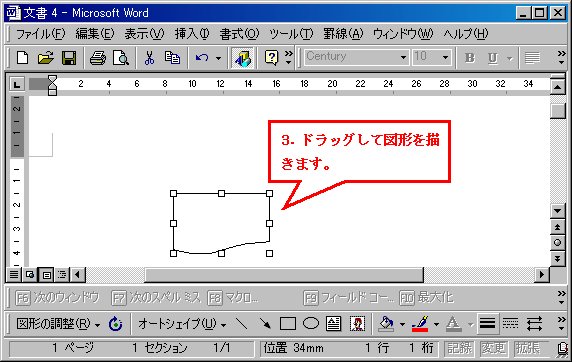572x362 pixels.
Task: Choose the Arrow drawing tool
Action: click(265, 323)
